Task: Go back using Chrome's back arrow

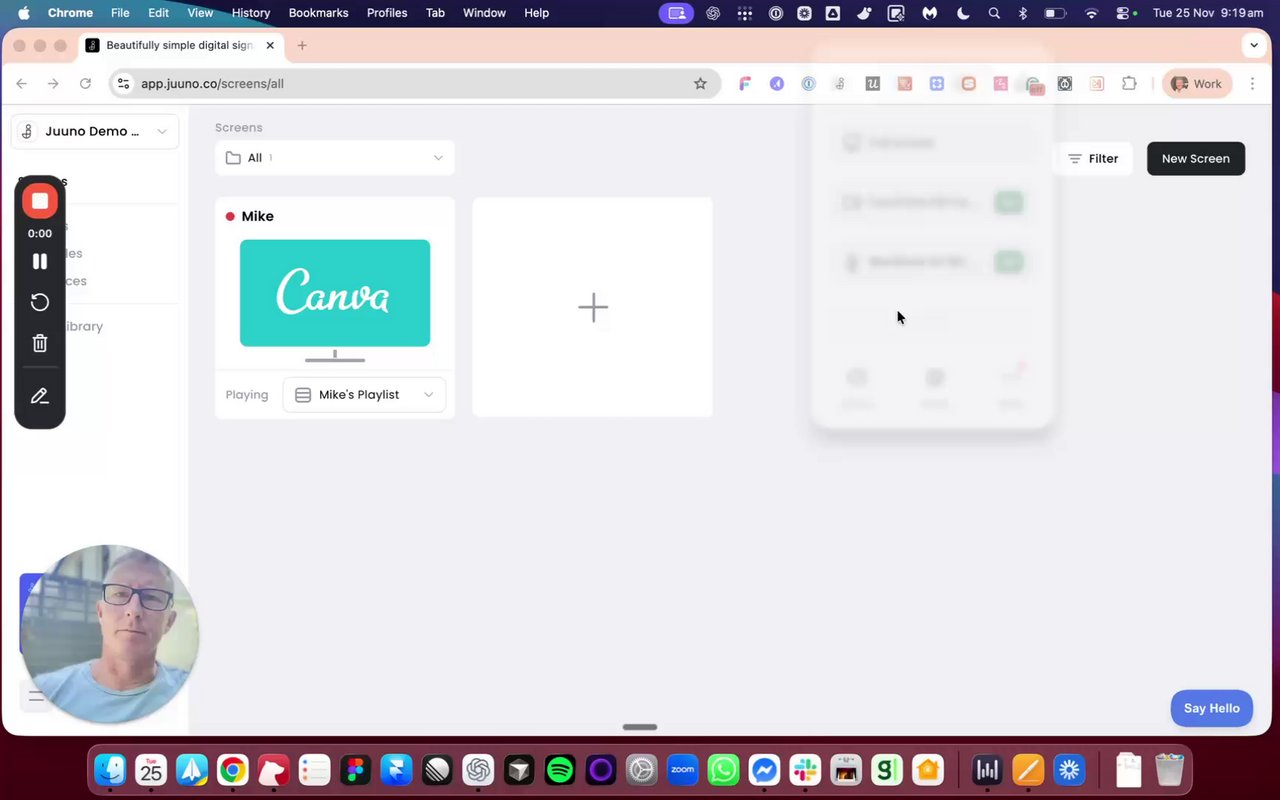Action: tap(22, 84)
